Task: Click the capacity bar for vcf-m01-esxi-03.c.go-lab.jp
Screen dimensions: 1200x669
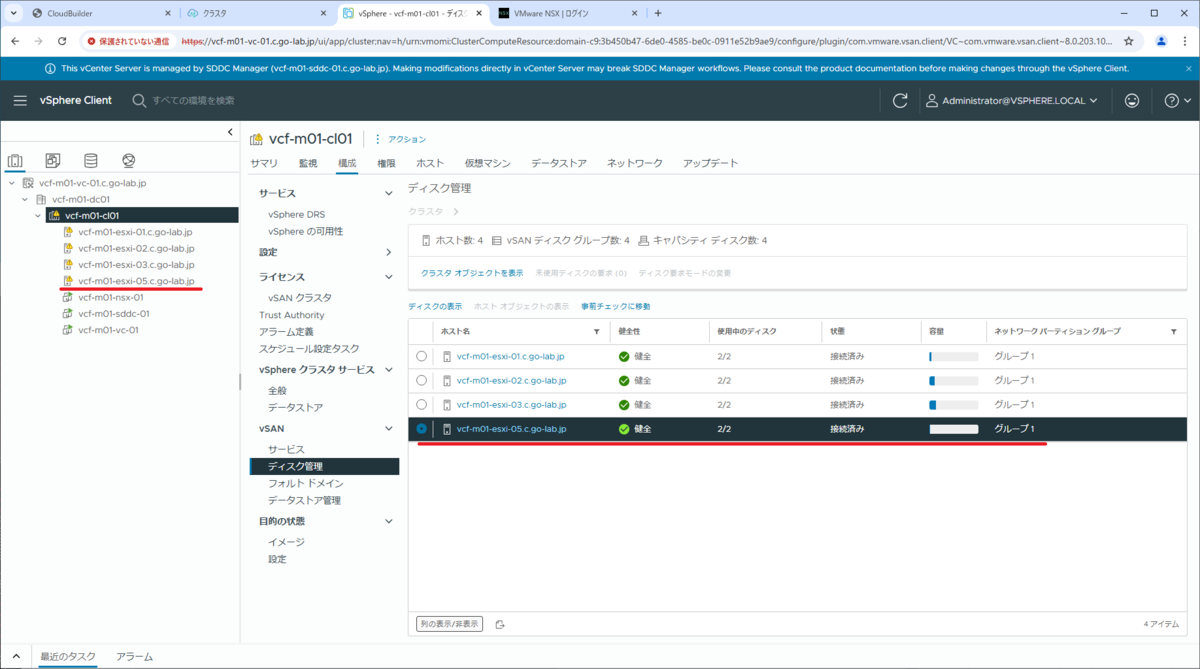Action: (x=953, y=404)
